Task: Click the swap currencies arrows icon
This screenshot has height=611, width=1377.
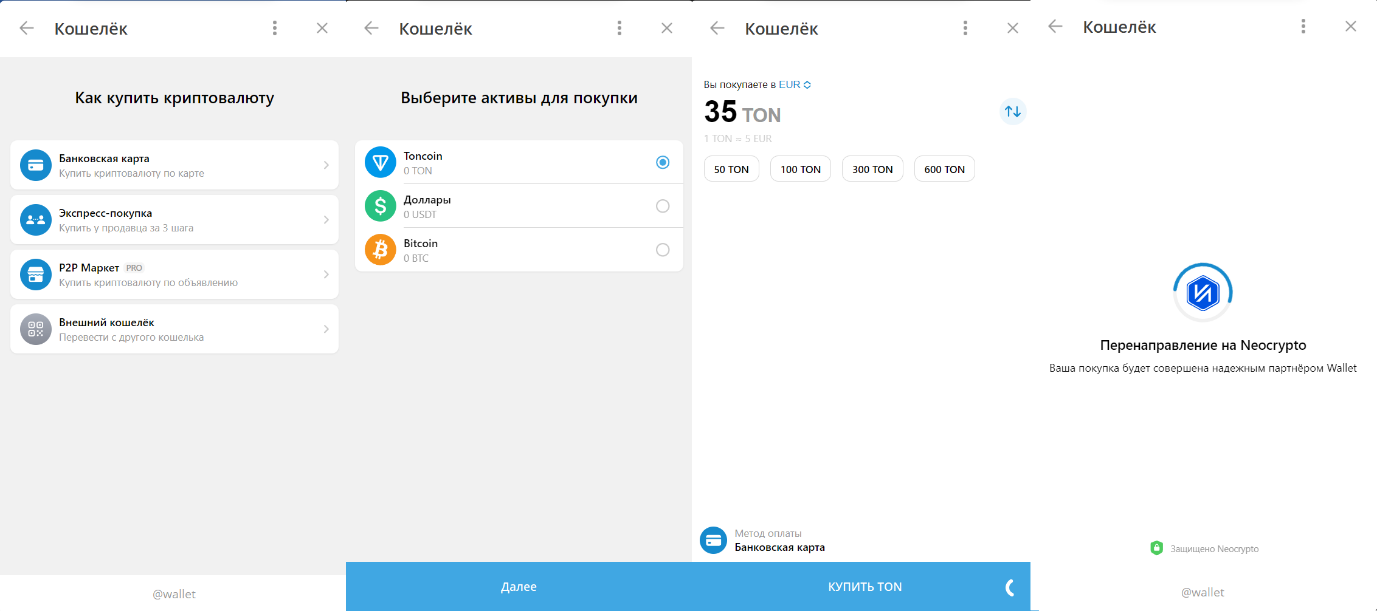Action: (x=1012, y=111)
